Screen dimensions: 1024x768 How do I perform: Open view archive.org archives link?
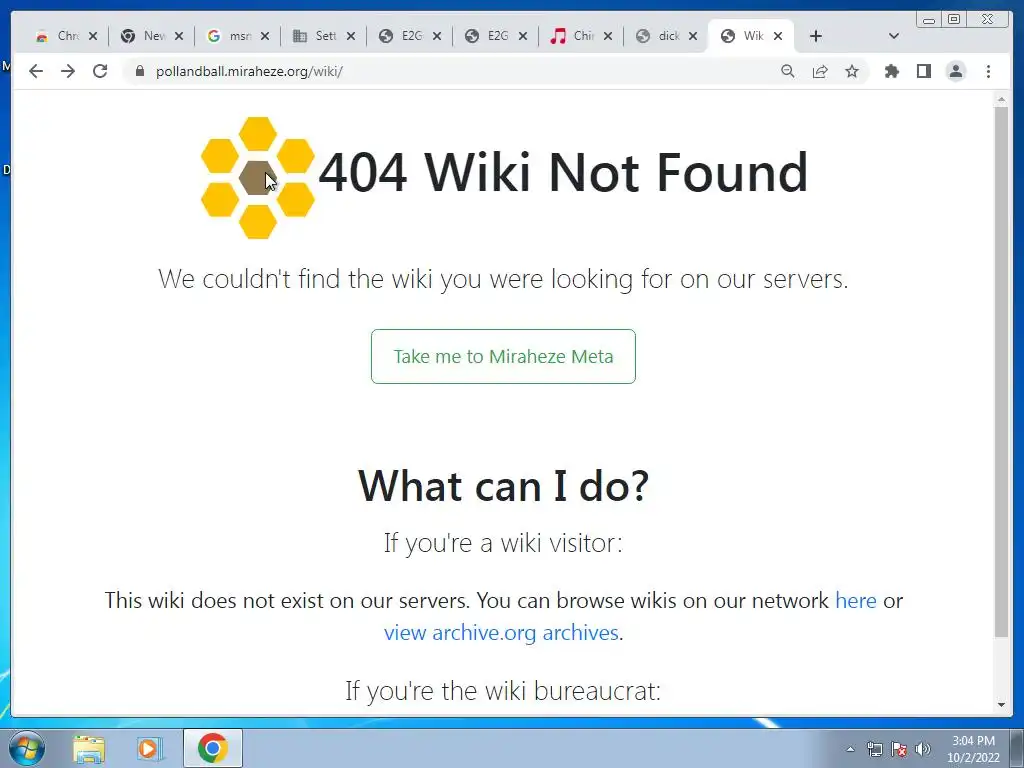pos(501,632)
